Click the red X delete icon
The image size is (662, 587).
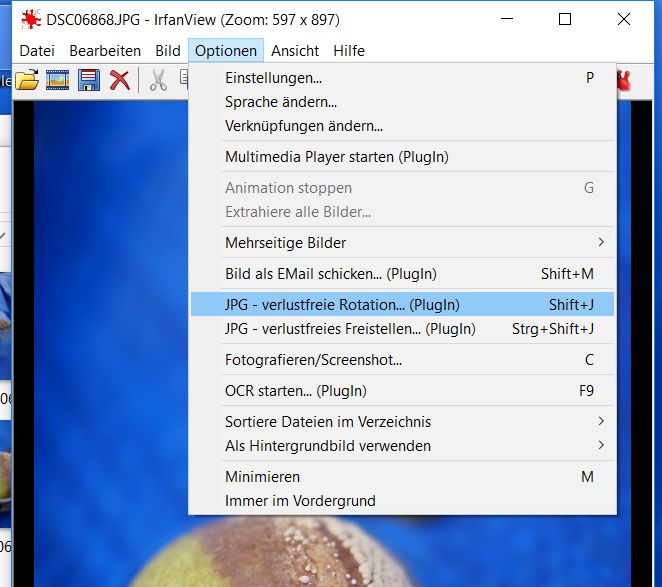click(120, 80)
